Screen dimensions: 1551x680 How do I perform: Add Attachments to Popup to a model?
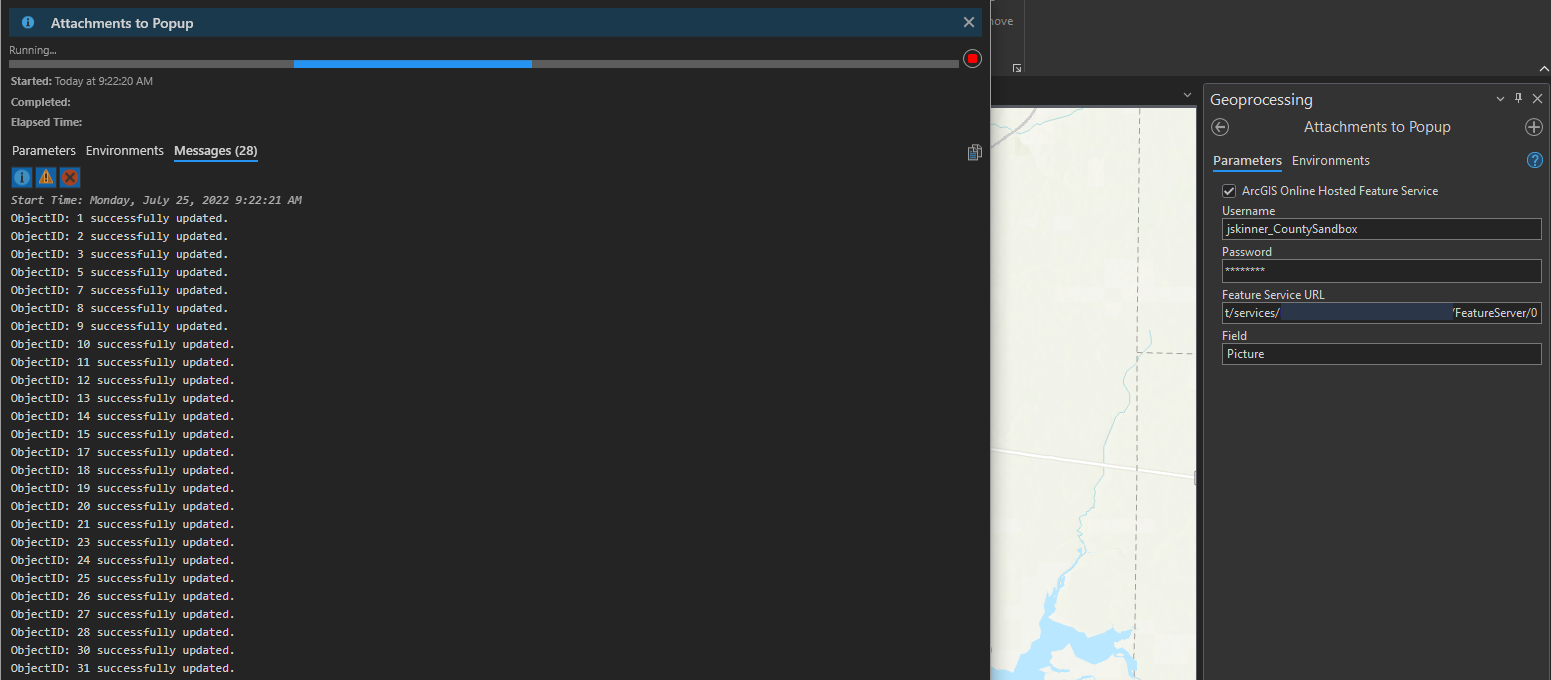(1534, 127)
